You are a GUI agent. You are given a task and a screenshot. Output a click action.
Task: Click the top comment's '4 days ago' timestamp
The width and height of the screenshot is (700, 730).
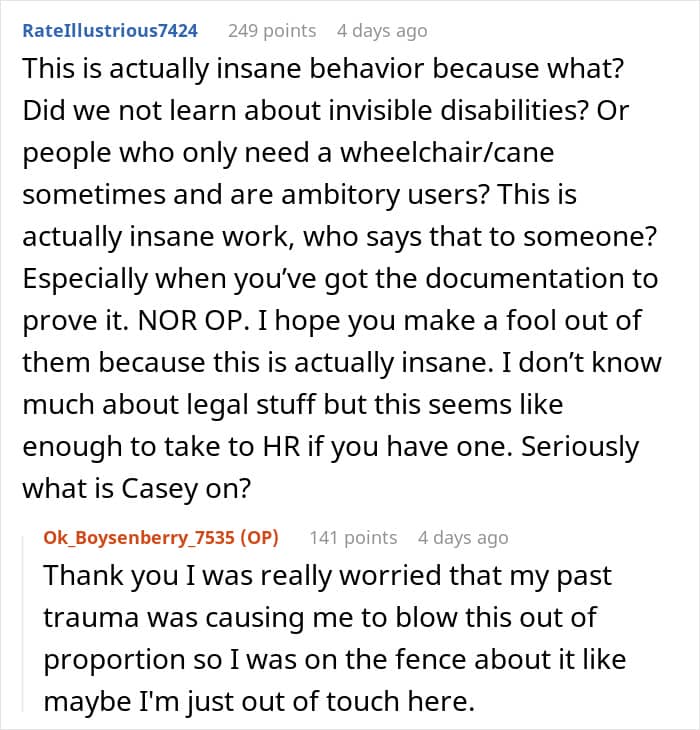pyautogui.click(x=382, y=31)
